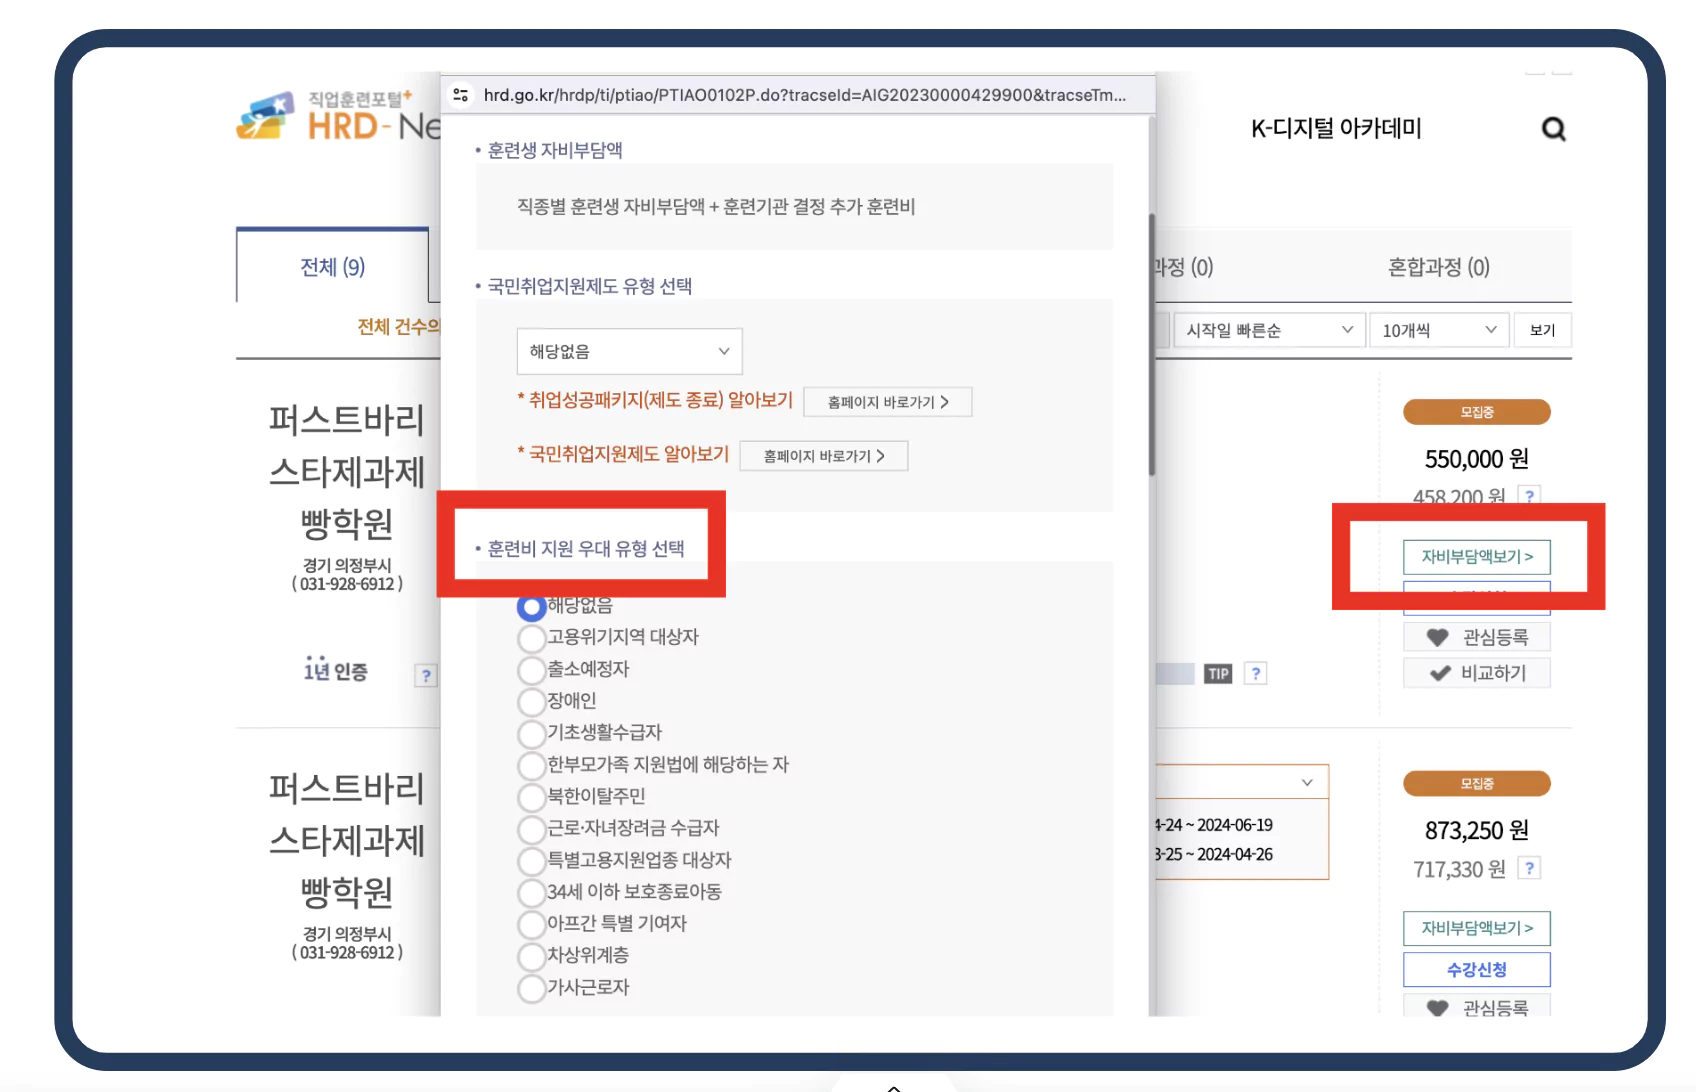Click the TIP badge icon
The image size is (1696, 1092).
tap(1218, 674)
